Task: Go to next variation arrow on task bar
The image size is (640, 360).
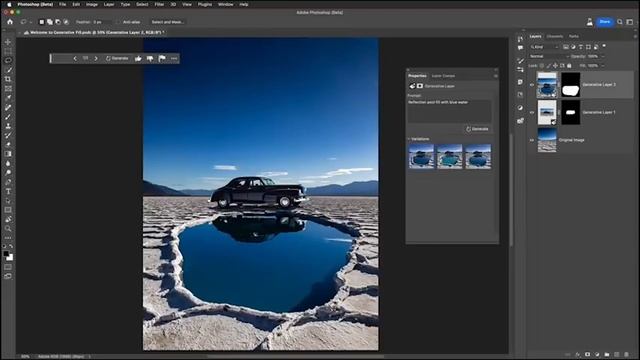Action: coord(96,59)
